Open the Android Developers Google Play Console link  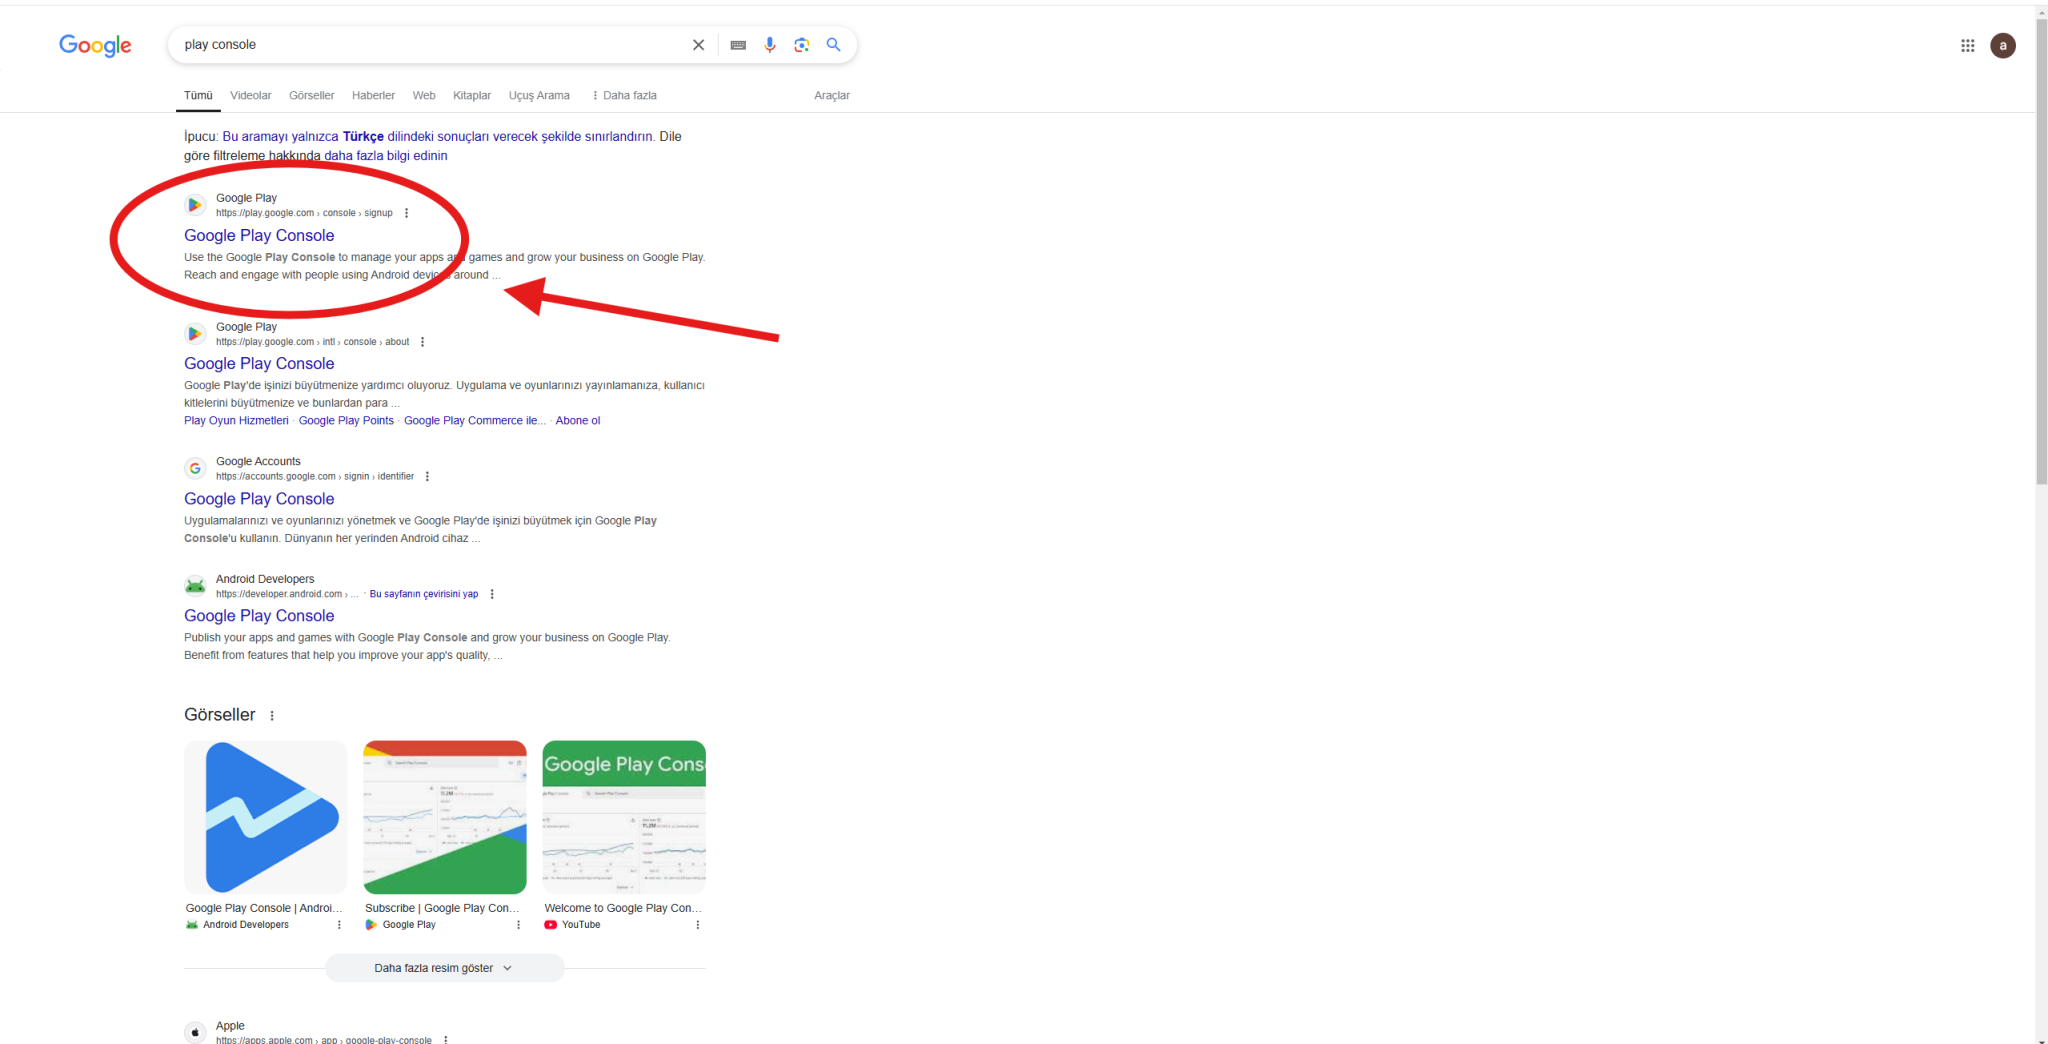[x=259, y=616]
